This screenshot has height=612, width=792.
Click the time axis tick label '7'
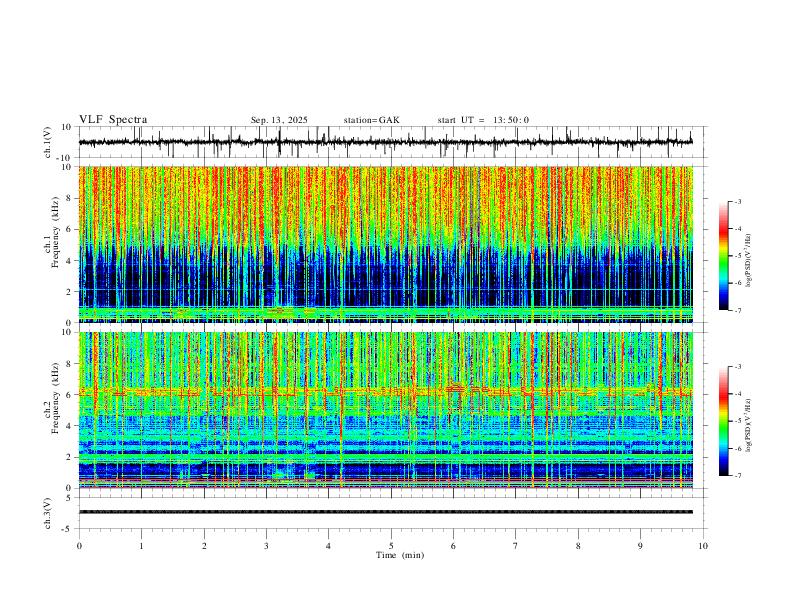click(516, 546)
